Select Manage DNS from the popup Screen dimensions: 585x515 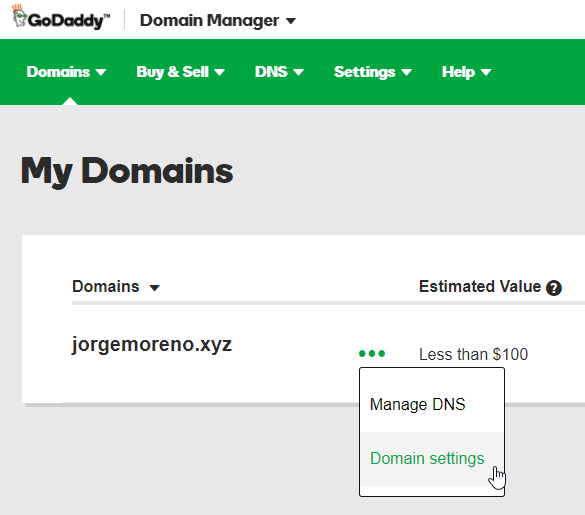[432, 405]
